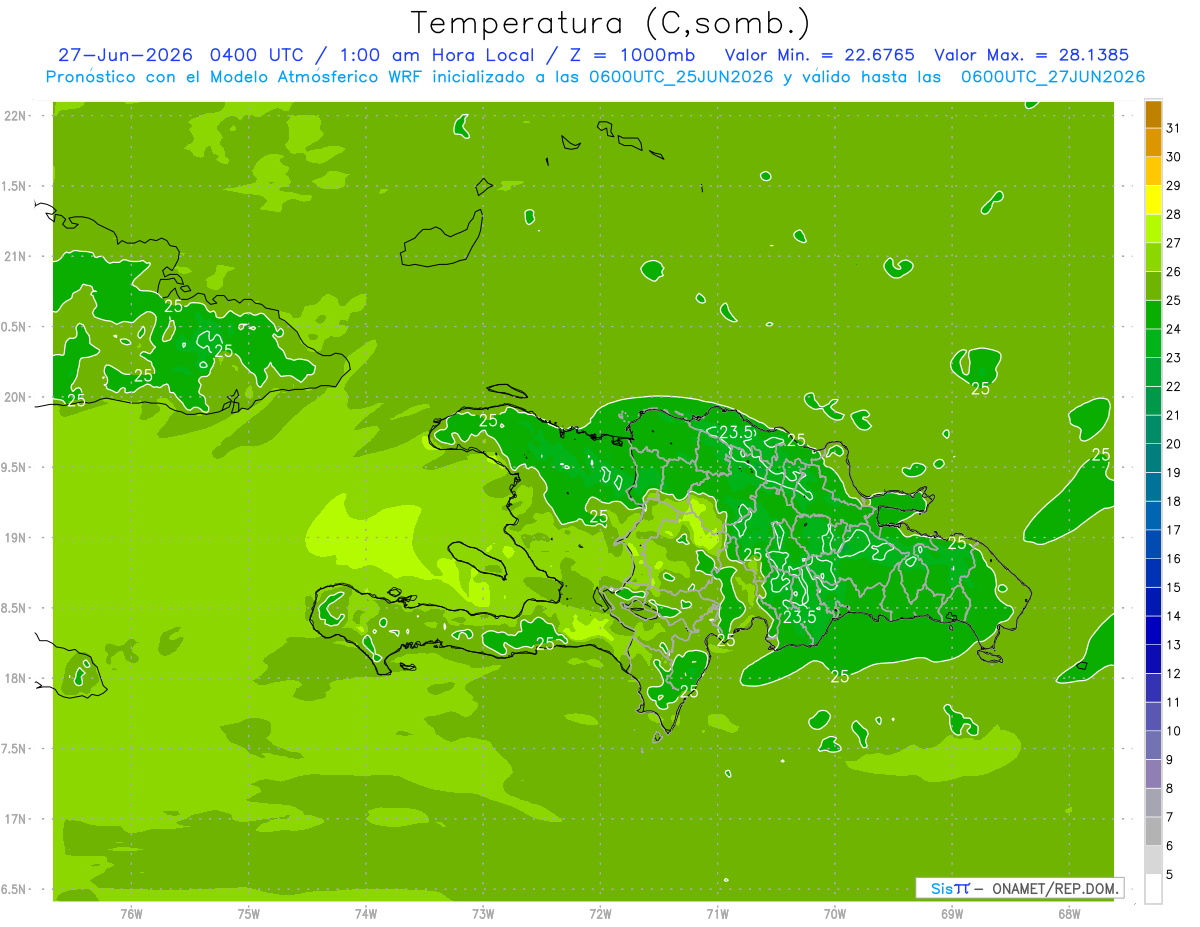Screen dimensions: 1200x927
Task: Click the '75W' longitude axis label
Action: coord(249,913)
